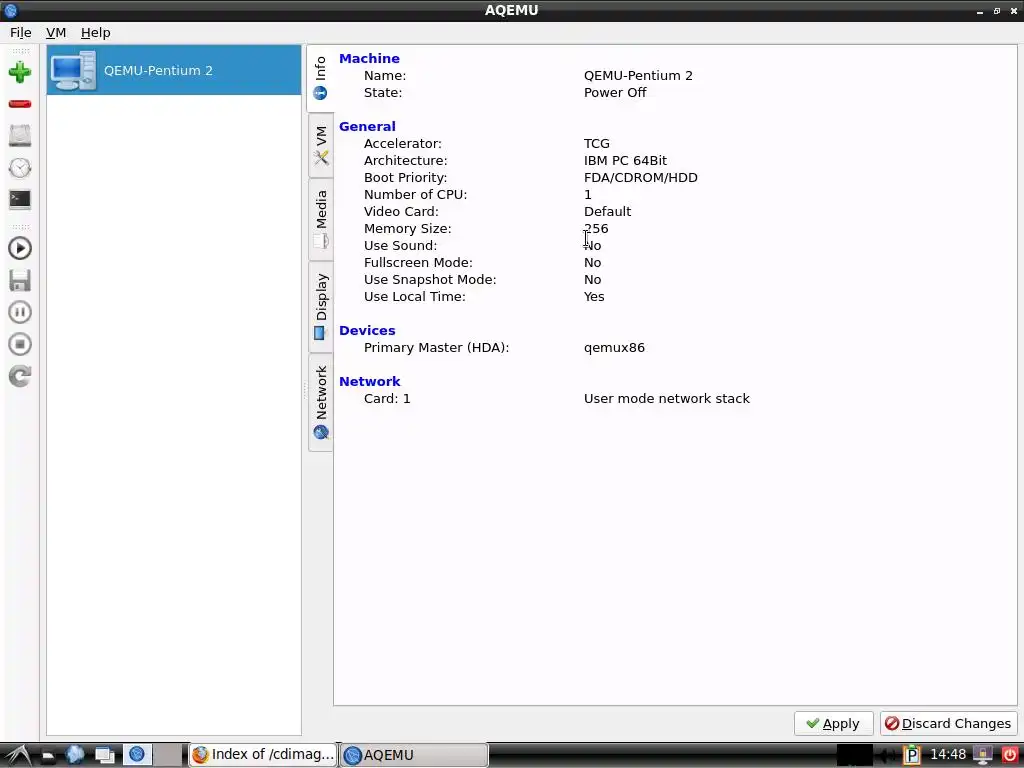Switch to the Display tab
This screenshot has width=1024, height=768.
(320, 307)
